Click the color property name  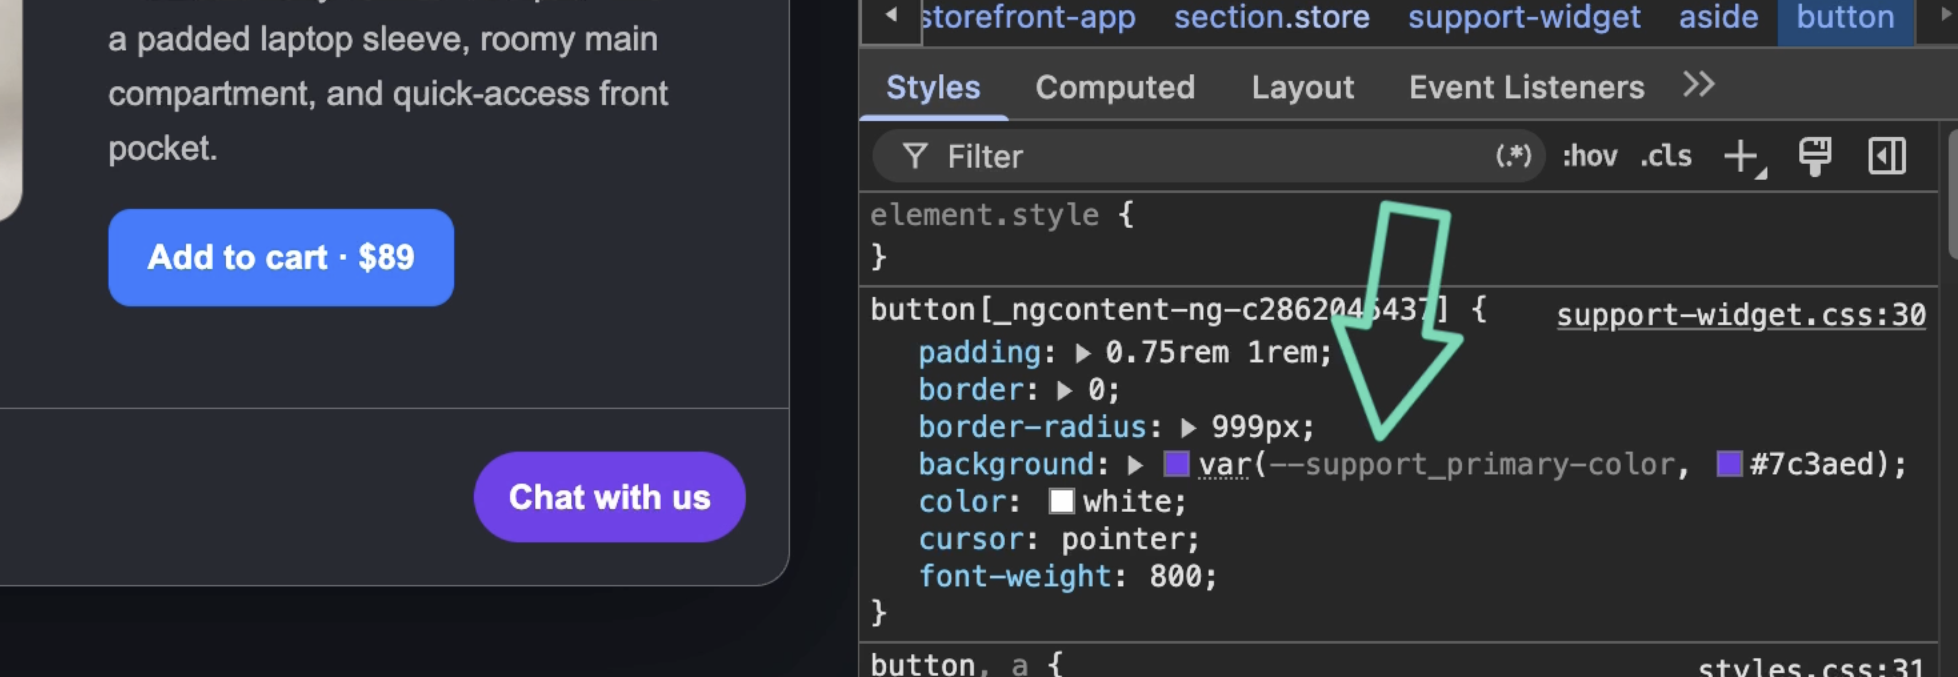(x=963, y=502)
